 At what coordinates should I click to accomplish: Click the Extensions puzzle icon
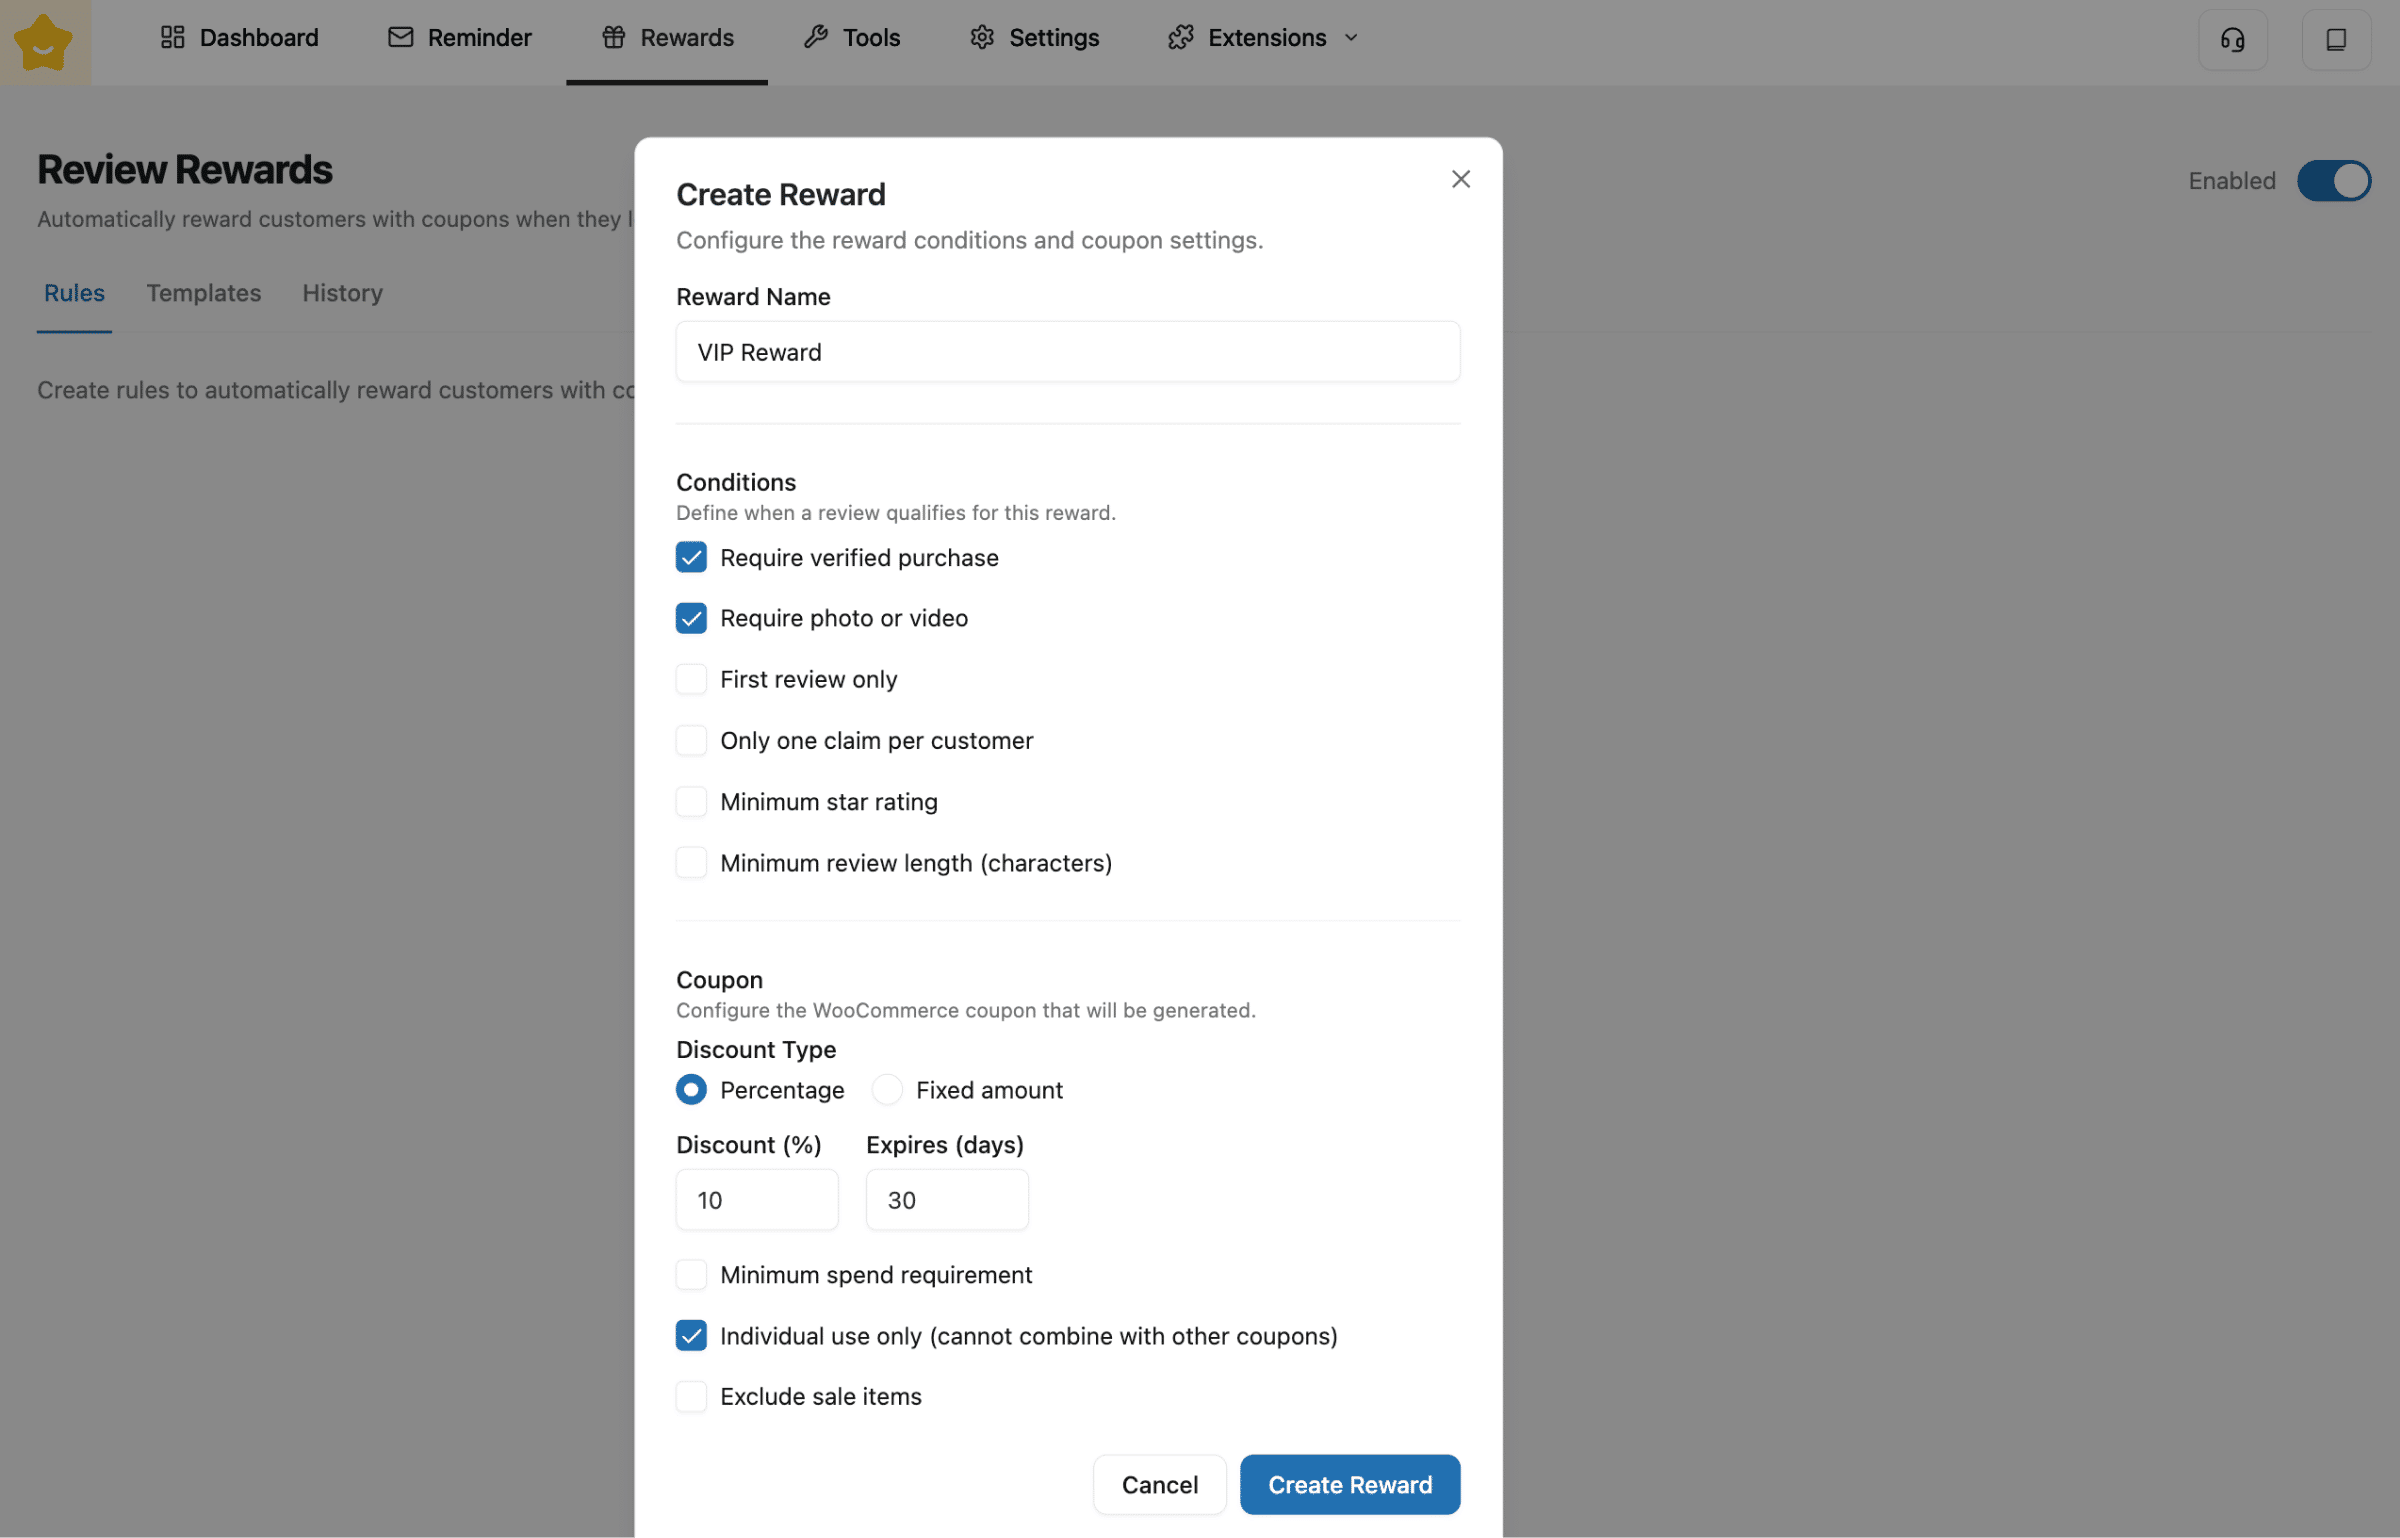pyautogui.click(x=1180, y=38)
